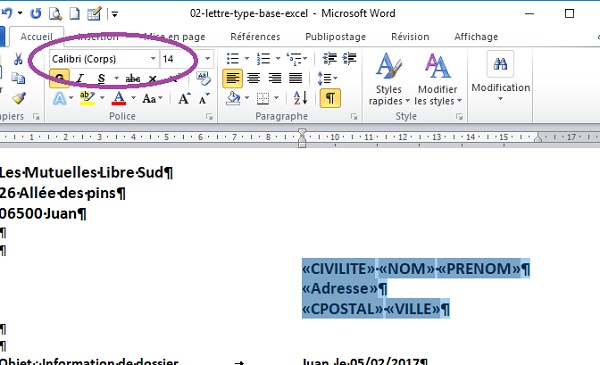600x365 pixels.
Task: Expand borders dropdown arrow
Action: (276, 98)
